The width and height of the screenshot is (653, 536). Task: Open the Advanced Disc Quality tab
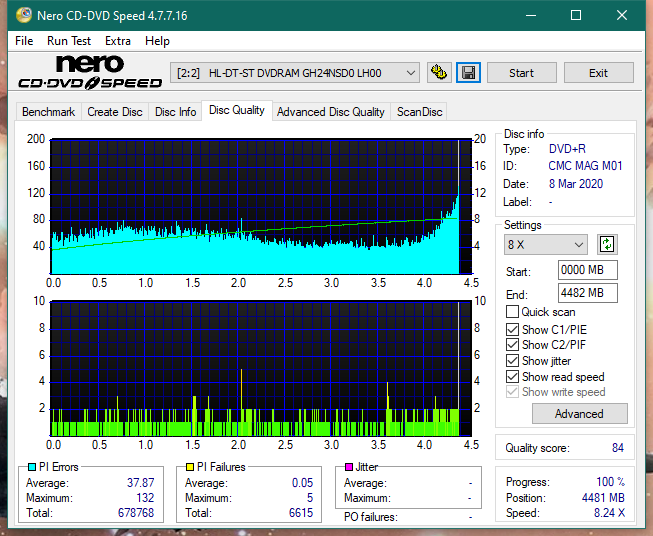coord(331,112)
